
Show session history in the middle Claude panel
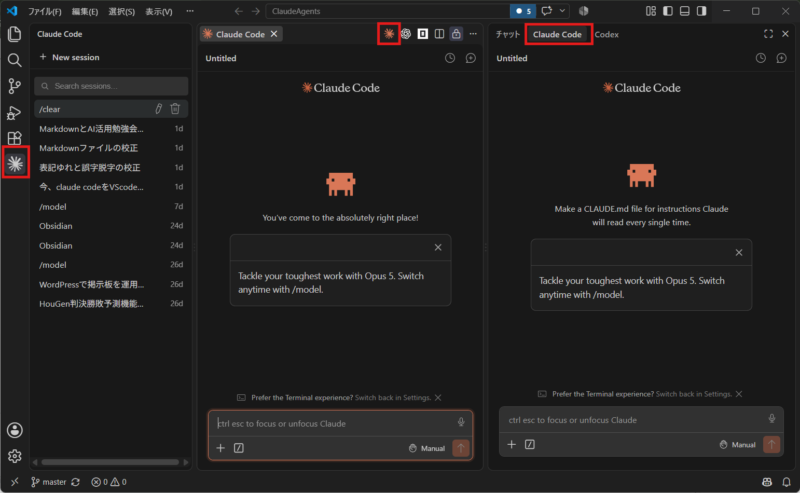450,58
